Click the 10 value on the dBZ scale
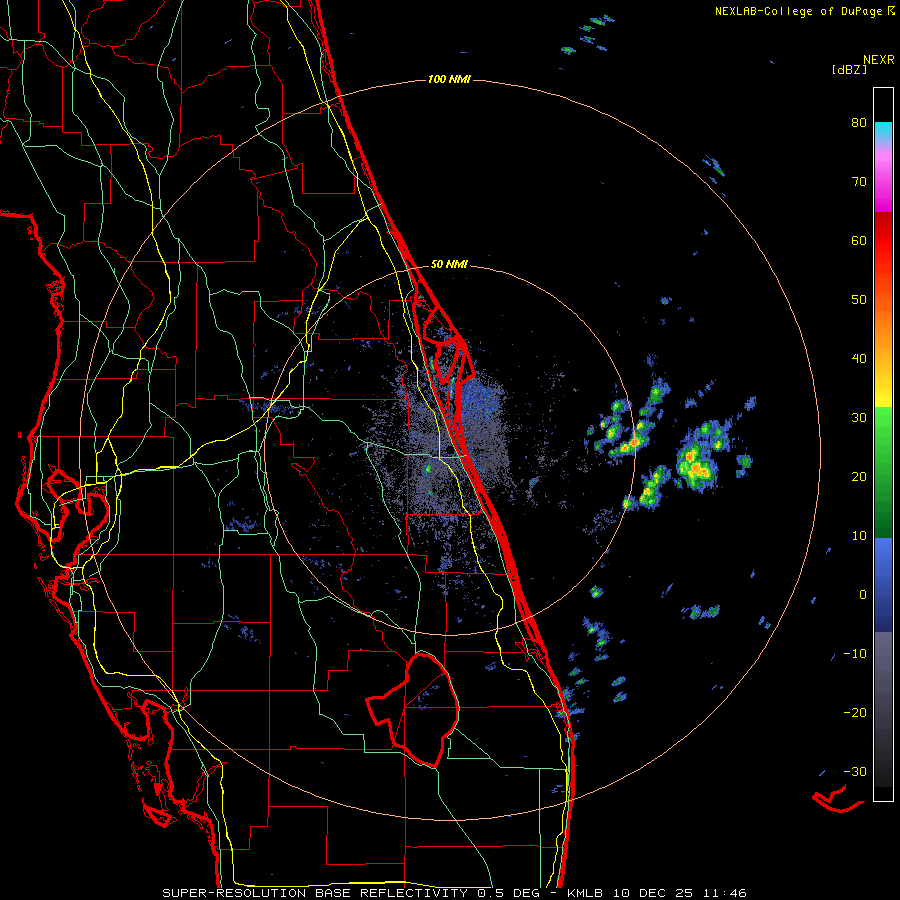This screenshot has width=900, height=900. 859,536
